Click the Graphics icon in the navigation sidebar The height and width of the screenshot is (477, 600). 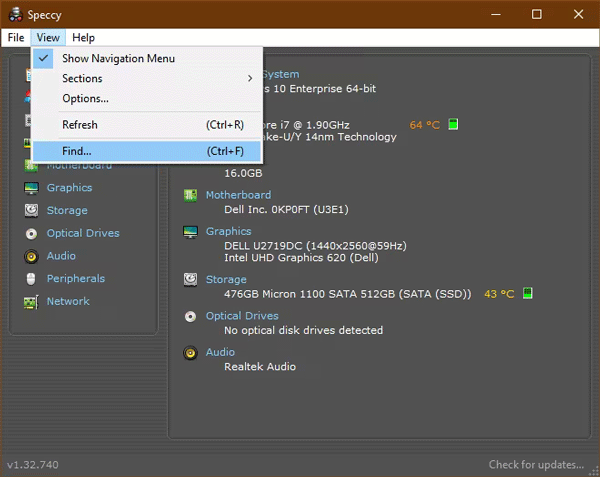(30, 188)
